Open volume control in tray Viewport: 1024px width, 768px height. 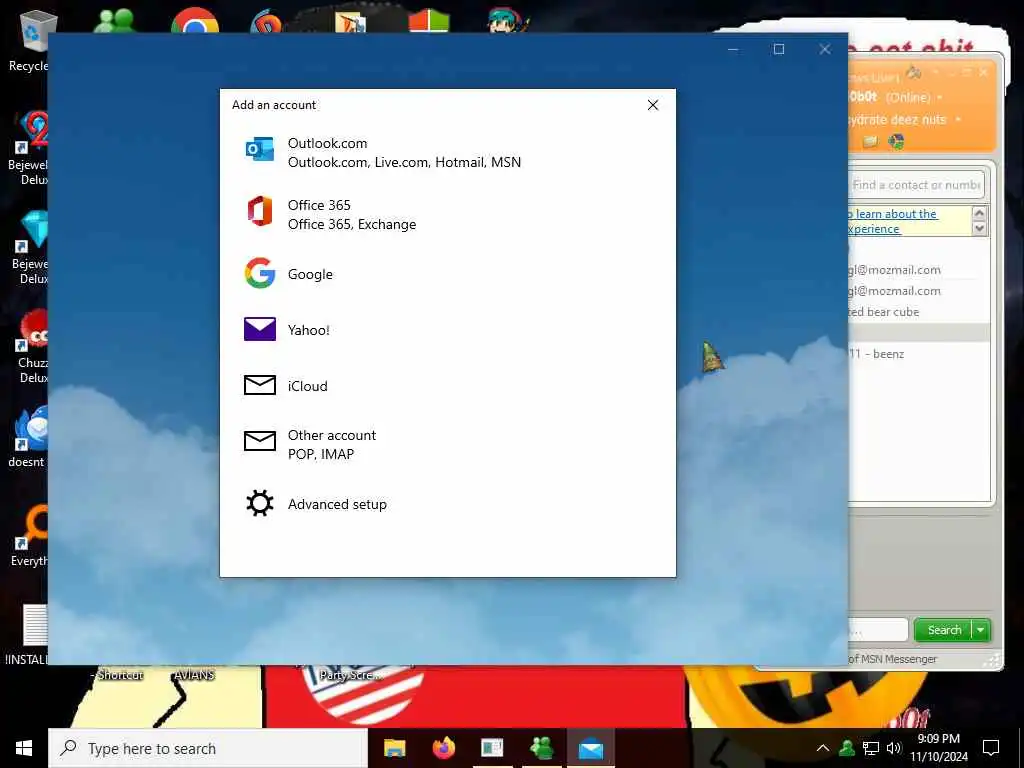coord(894,748)
